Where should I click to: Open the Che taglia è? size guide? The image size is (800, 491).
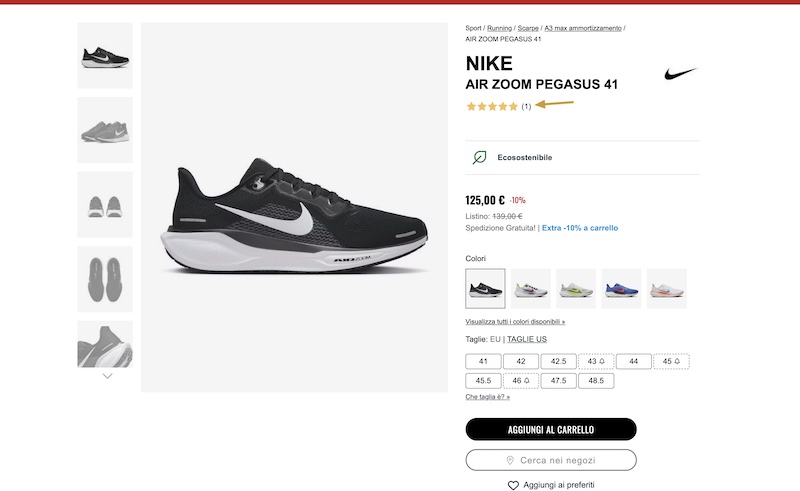pos(488,397)
